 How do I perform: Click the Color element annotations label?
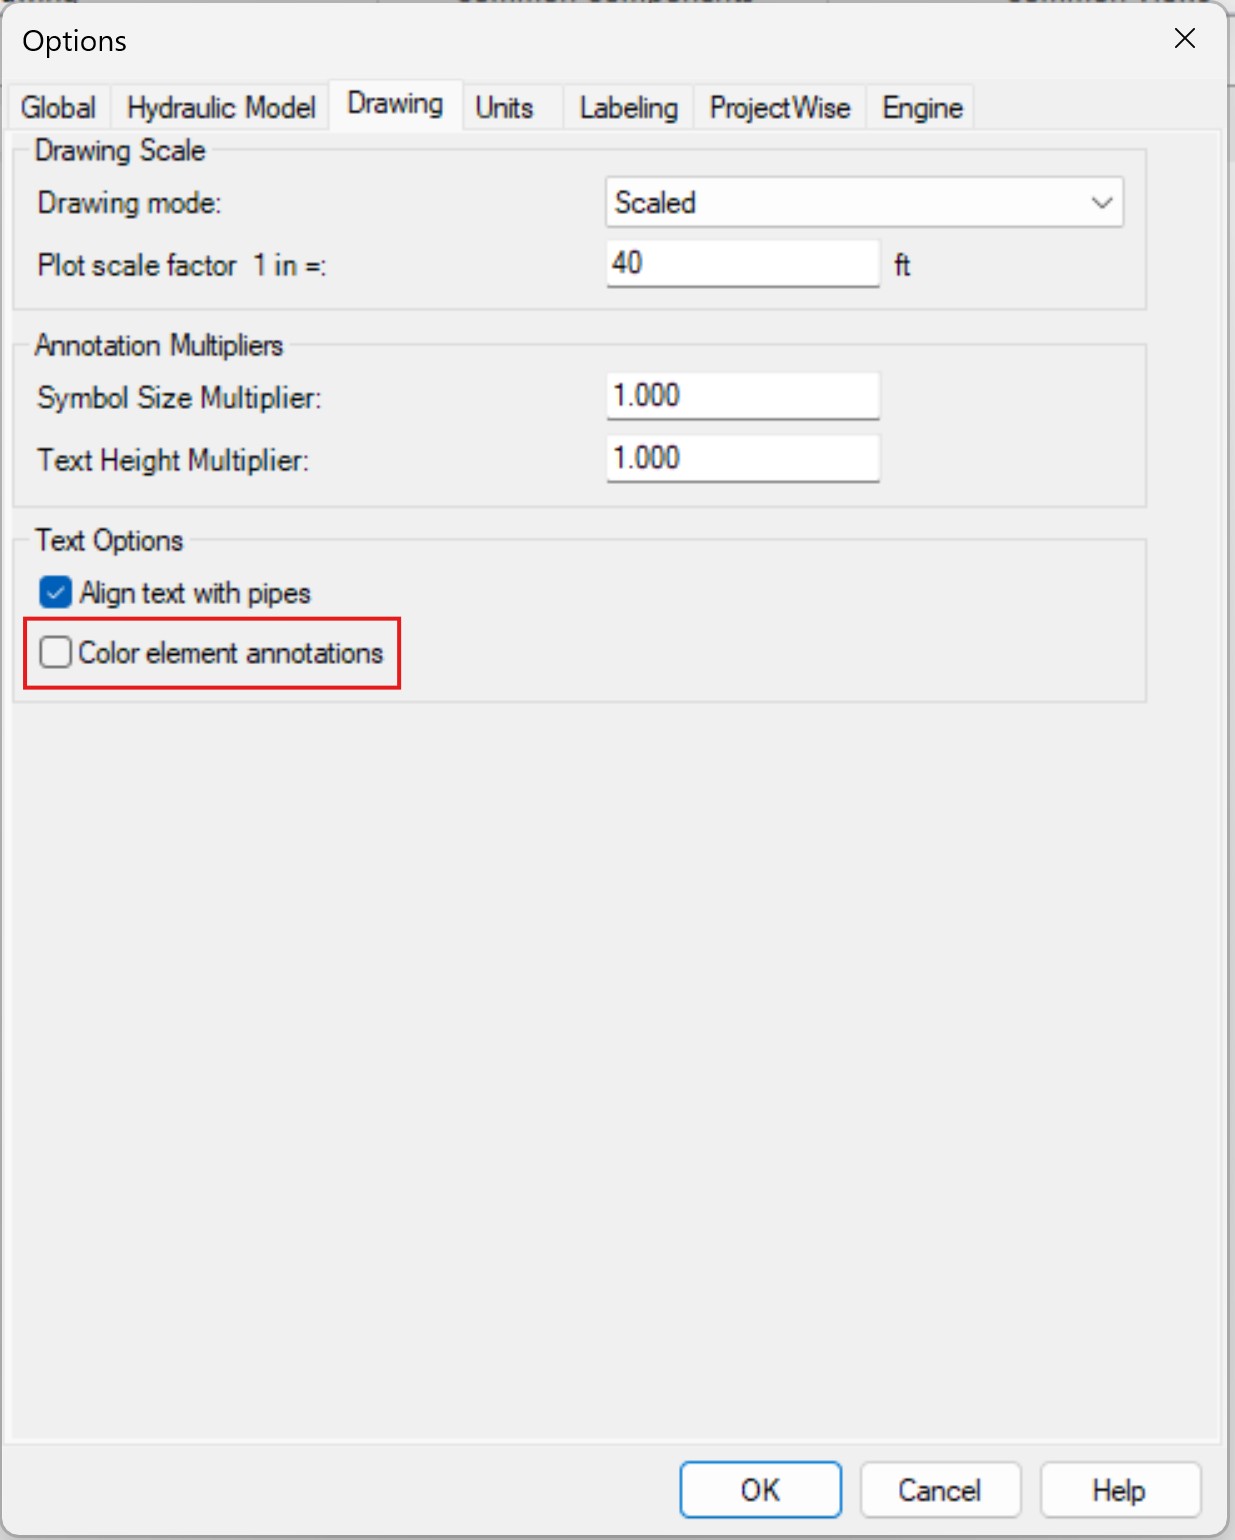(x=231, y=653)
